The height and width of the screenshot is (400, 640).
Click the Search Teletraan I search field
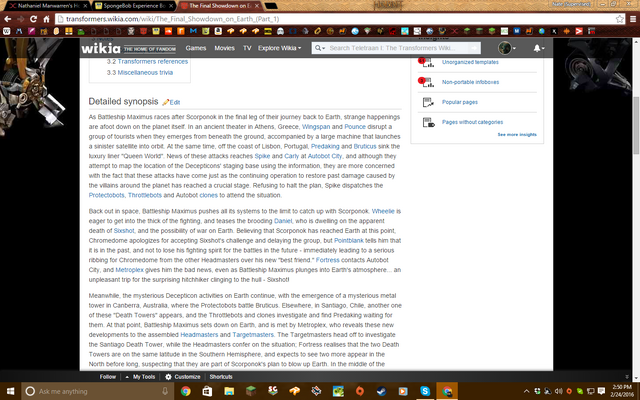(396, 48)
